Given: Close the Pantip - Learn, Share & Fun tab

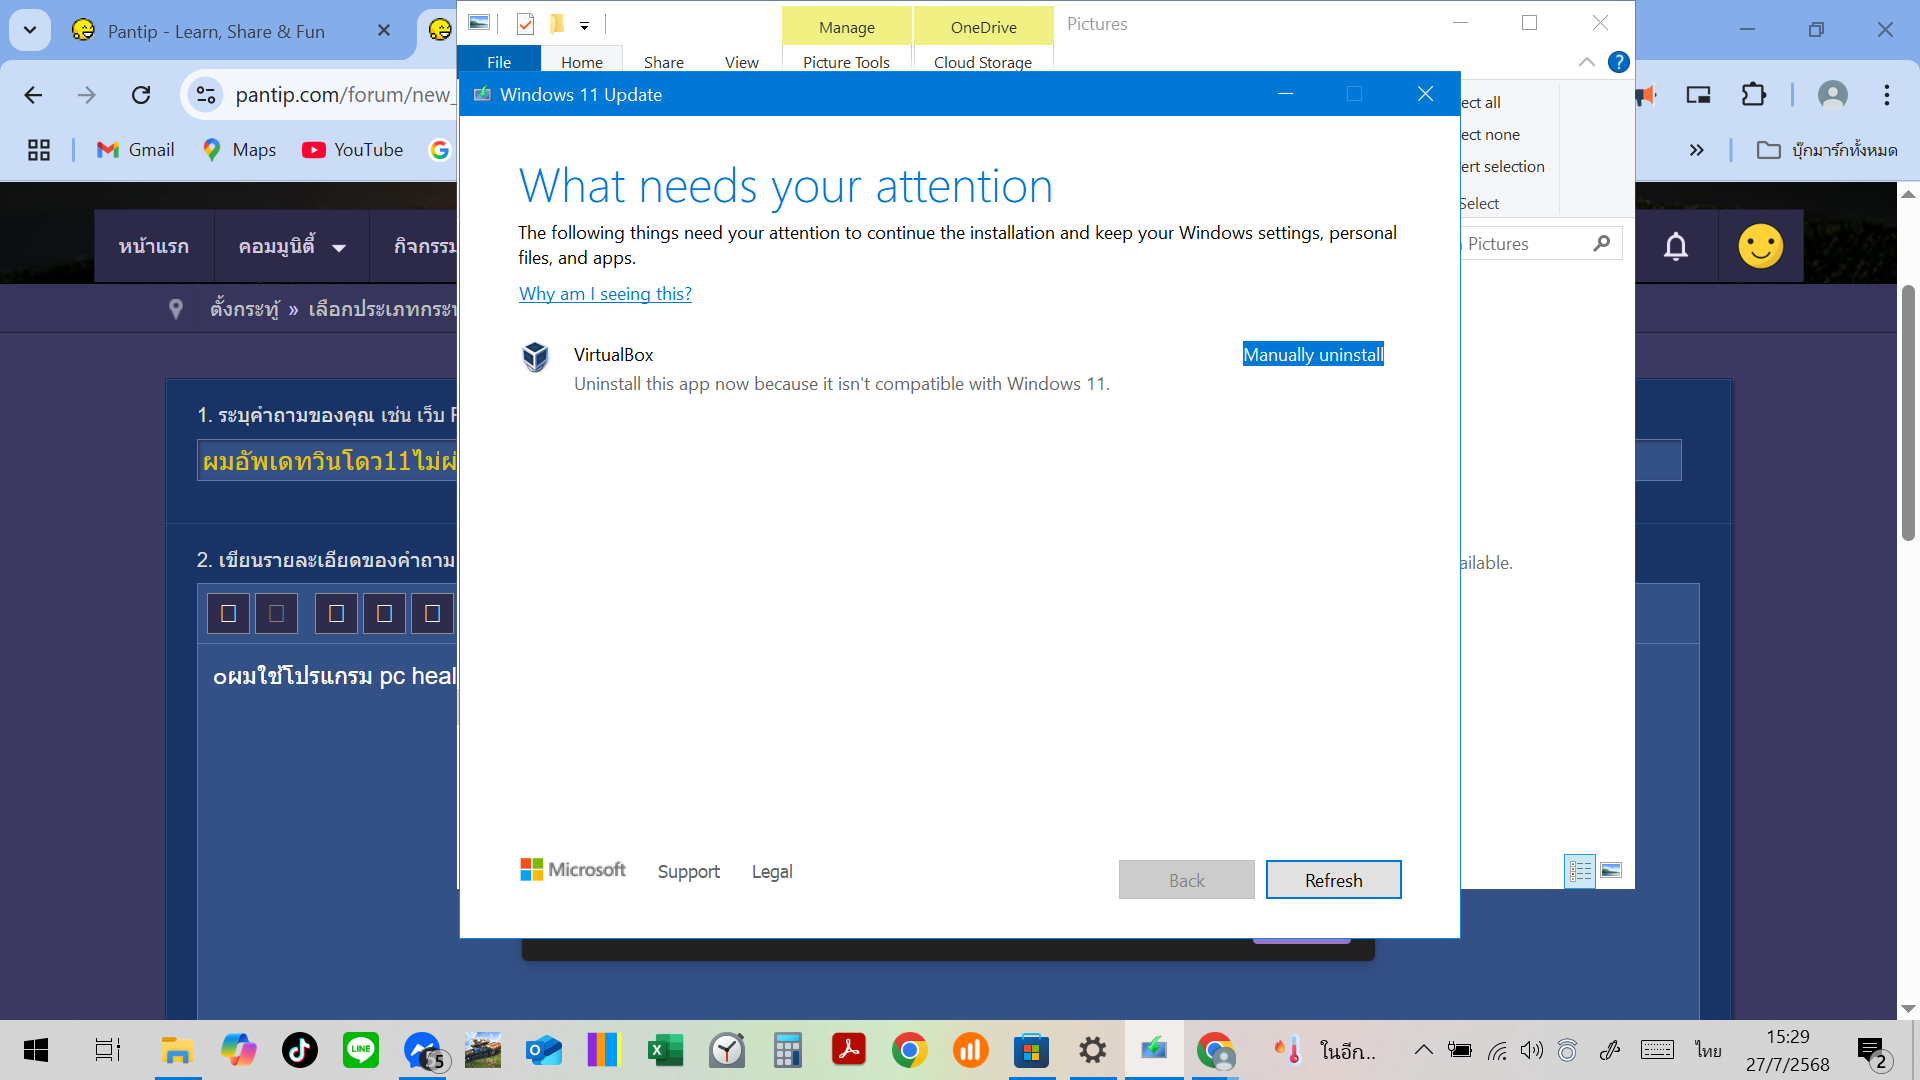Looking at the screenshot, I should [384, 31].
